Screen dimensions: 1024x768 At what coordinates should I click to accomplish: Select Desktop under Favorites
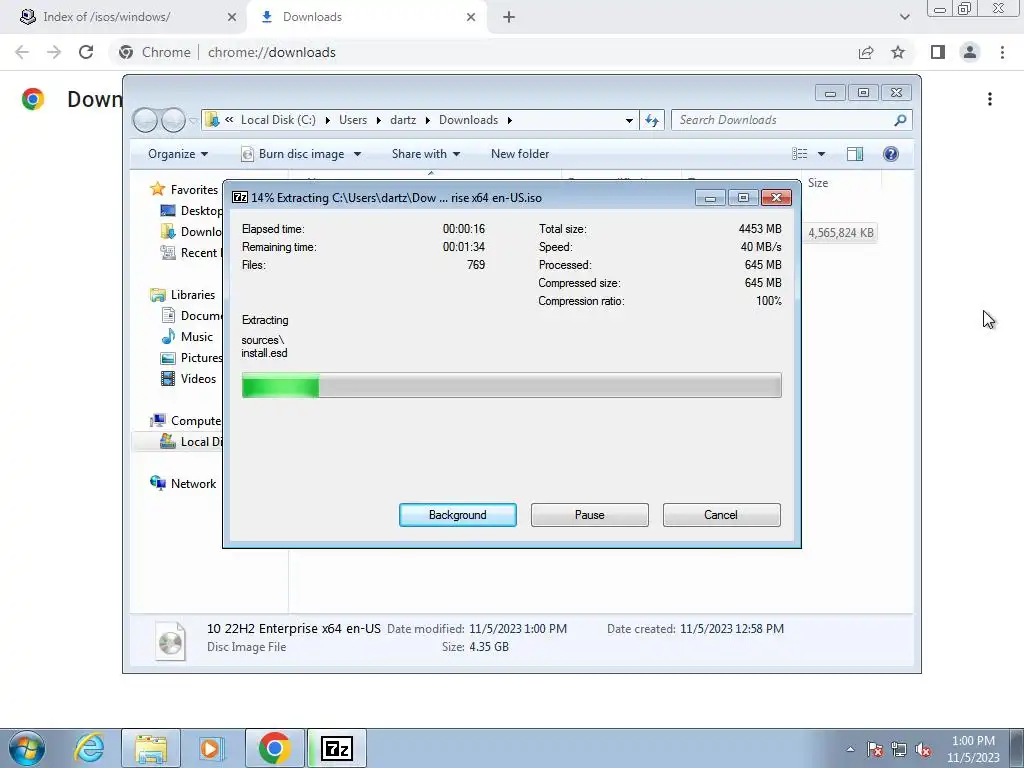191,211
